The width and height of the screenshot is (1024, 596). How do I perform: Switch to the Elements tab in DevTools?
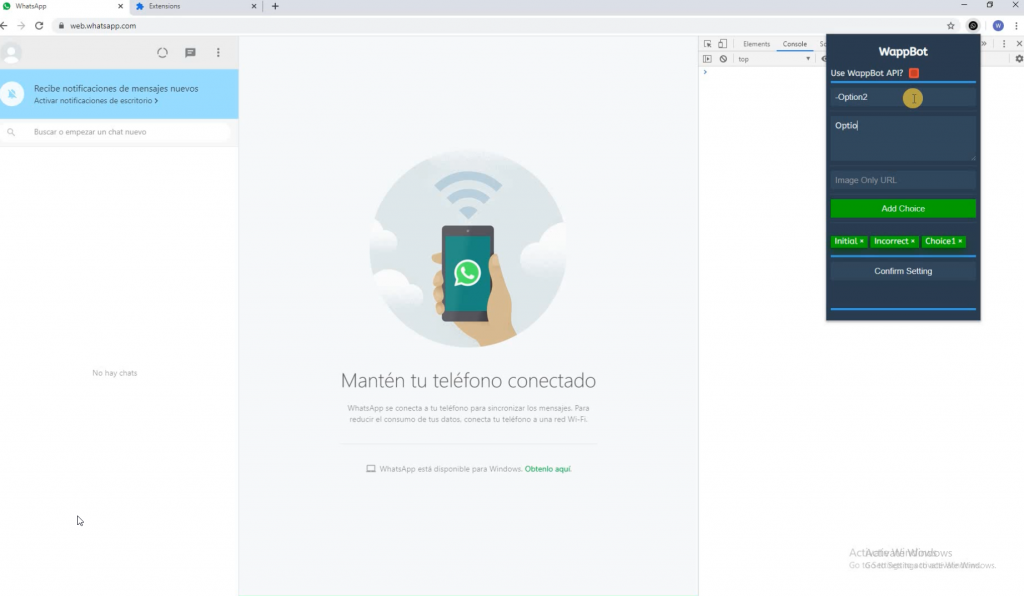point(755,43)
